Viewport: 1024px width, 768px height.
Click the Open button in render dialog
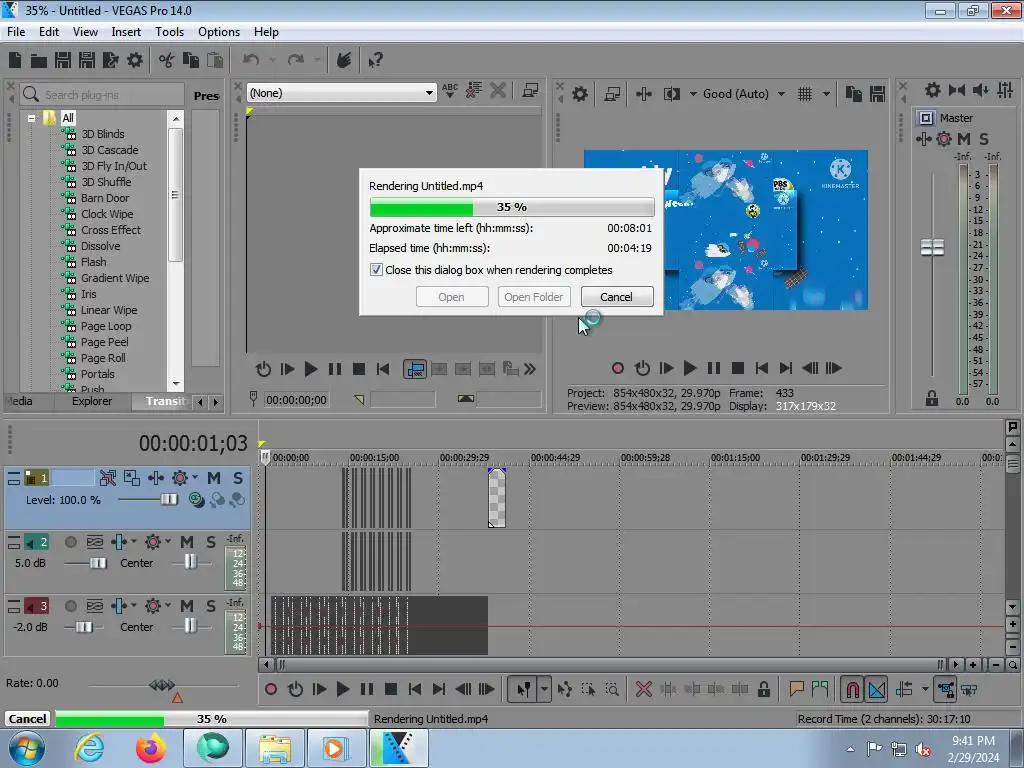point(451,297)
